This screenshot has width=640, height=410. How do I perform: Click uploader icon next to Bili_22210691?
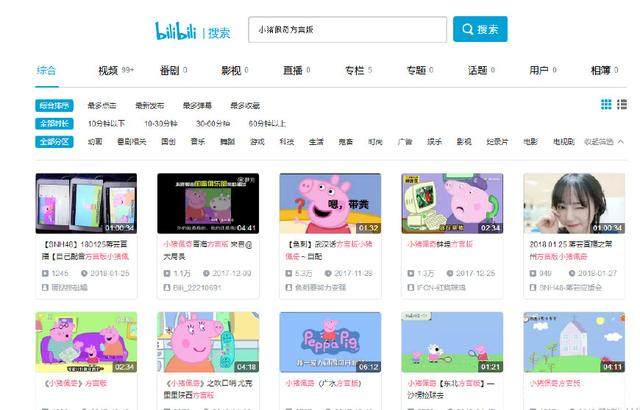tap(163, 287)
